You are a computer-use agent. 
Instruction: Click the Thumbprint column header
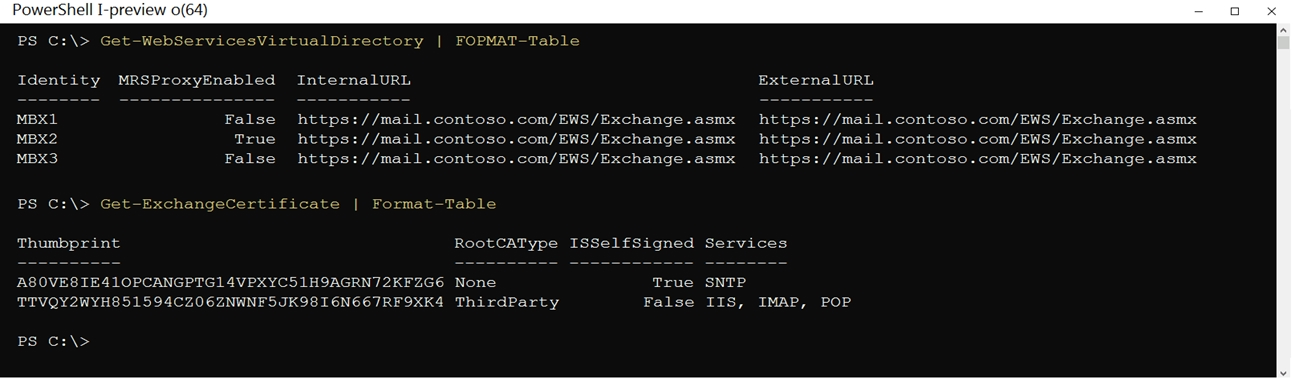coord(69,243)
